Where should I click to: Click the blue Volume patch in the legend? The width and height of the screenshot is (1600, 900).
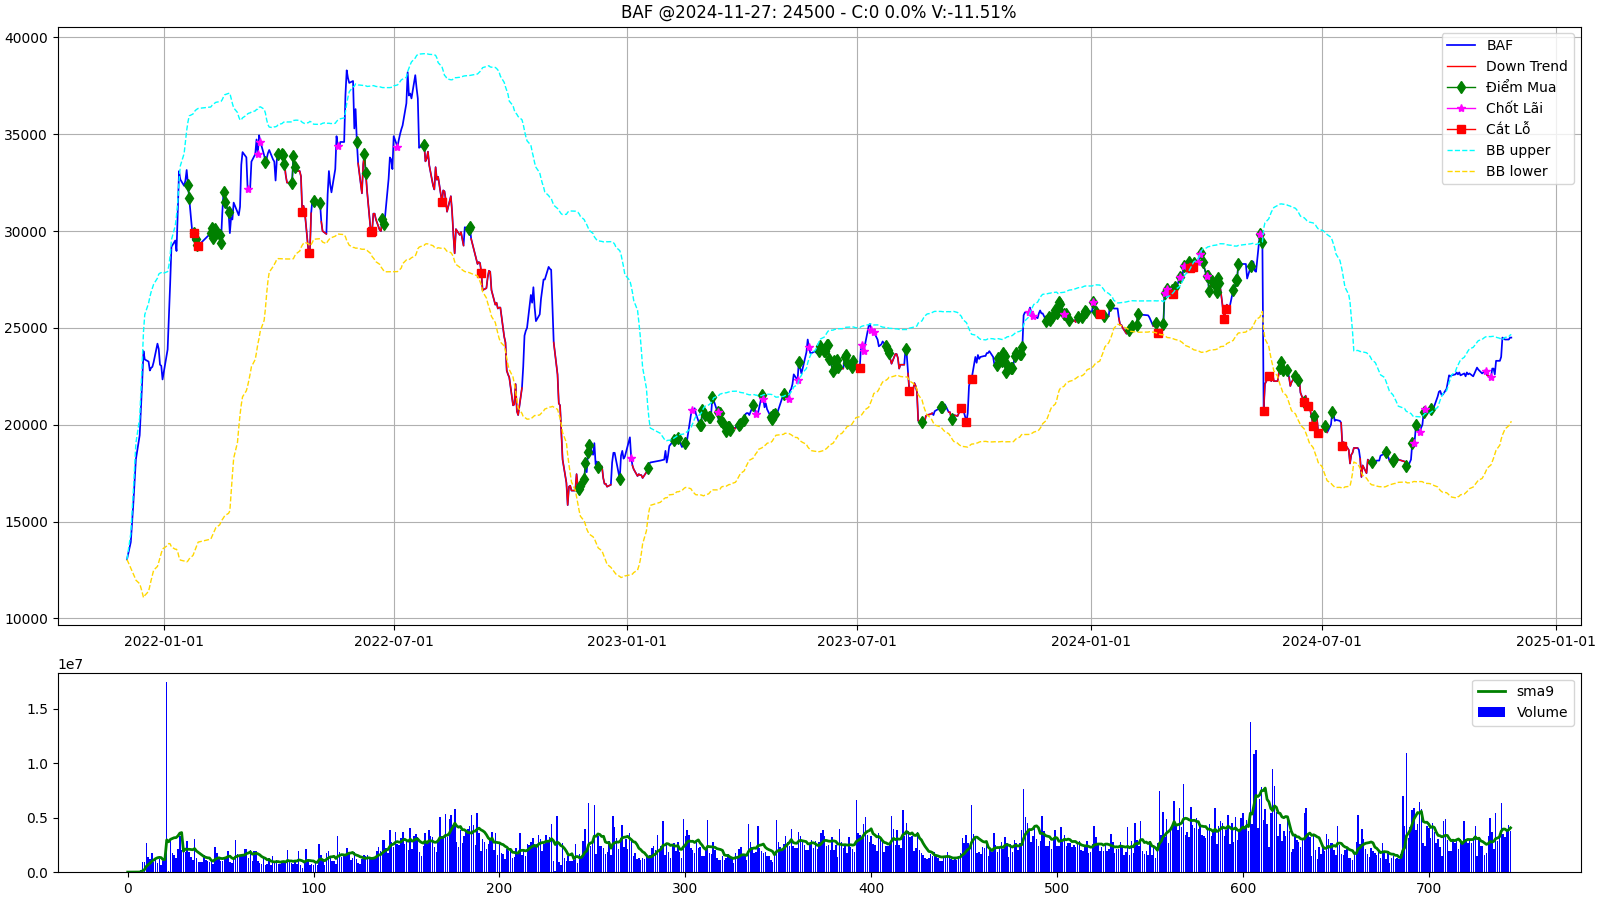[x=1491, y=712]
